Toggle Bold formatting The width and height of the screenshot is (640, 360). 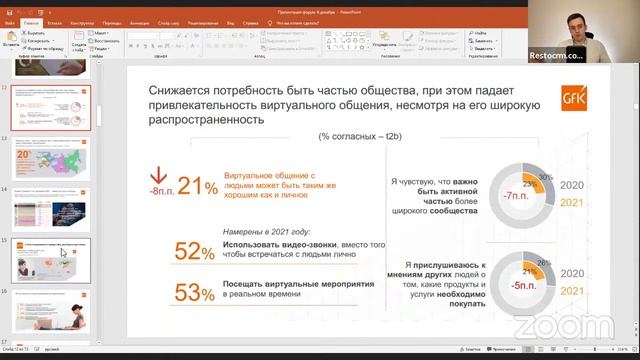click(x=131, y=46)
